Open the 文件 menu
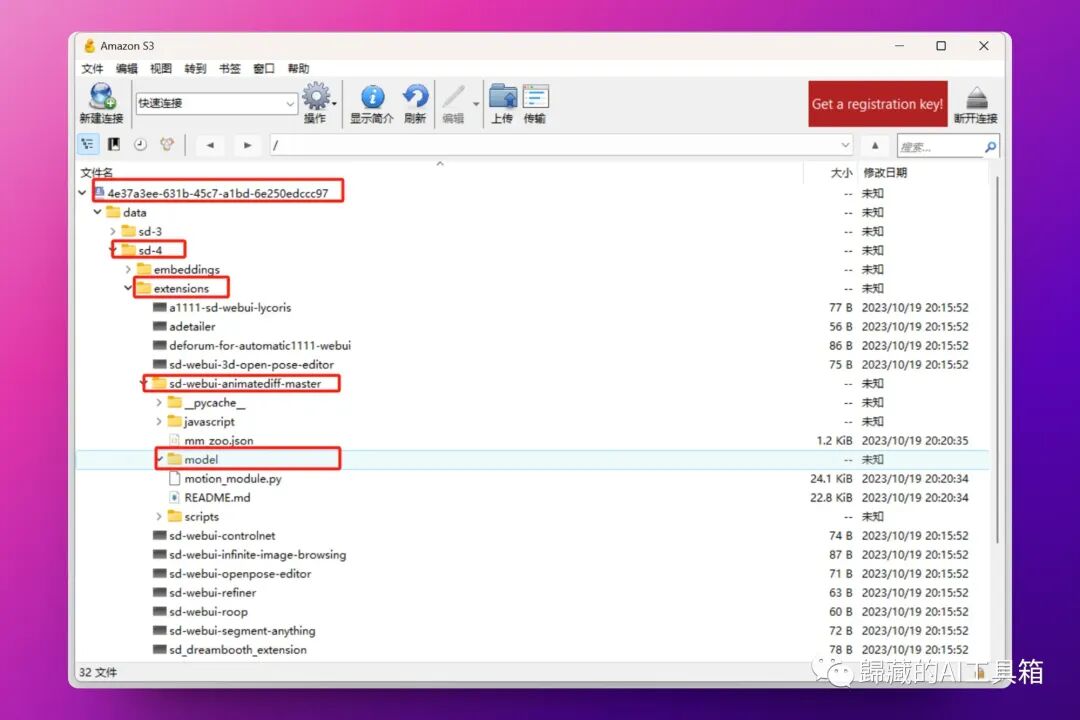The image size is (1080, 720). pyautogui.click(x=92, y=68)
